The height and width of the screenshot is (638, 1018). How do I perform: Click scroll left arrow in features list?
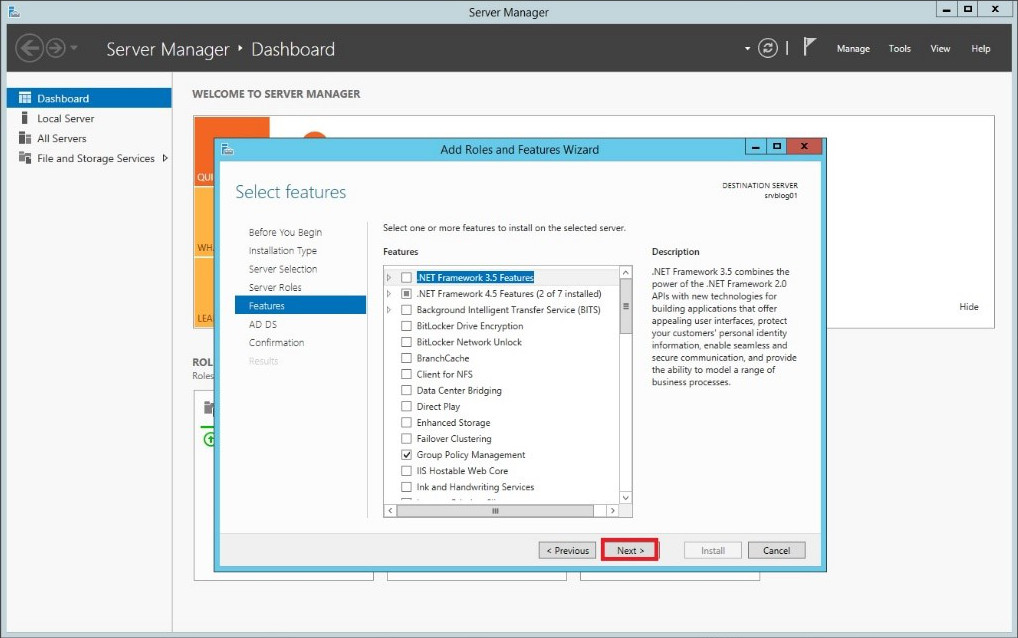pyautogui.click(x=390, y=511)
